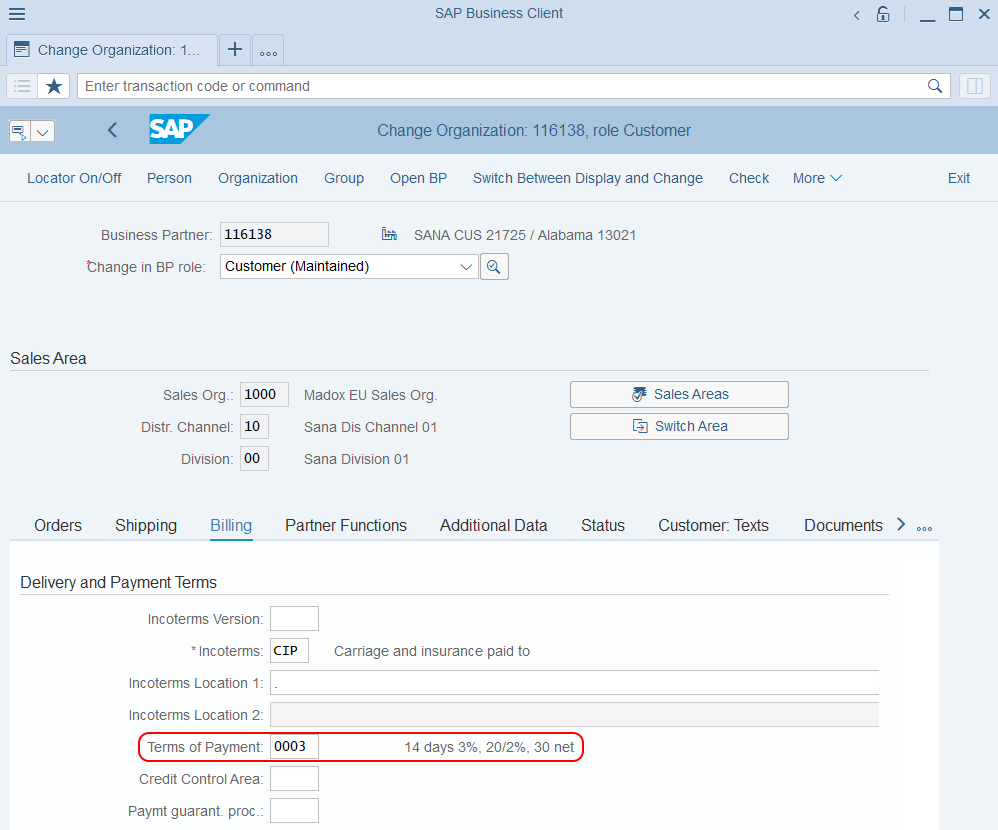Click the Credit Control Area field

pyautogui.click(x=294, y=778)
